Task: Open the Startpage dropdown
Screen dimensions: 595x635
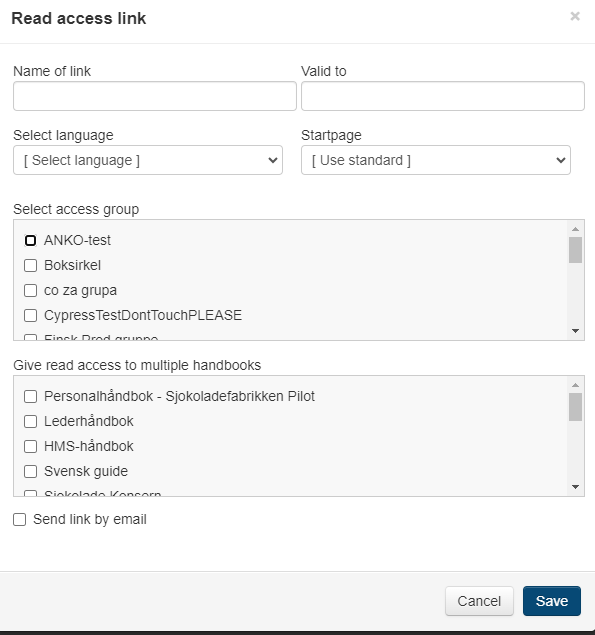Action: tap(436, 160)
